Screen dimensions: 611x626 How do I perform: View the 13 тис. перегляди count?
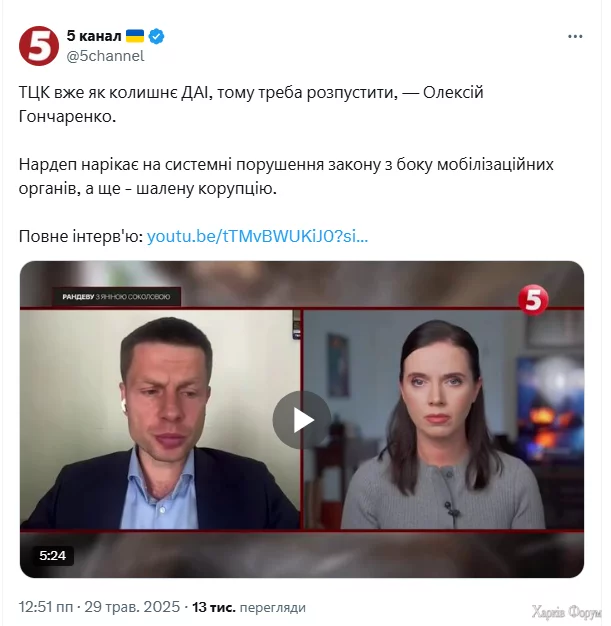(249, 607)
